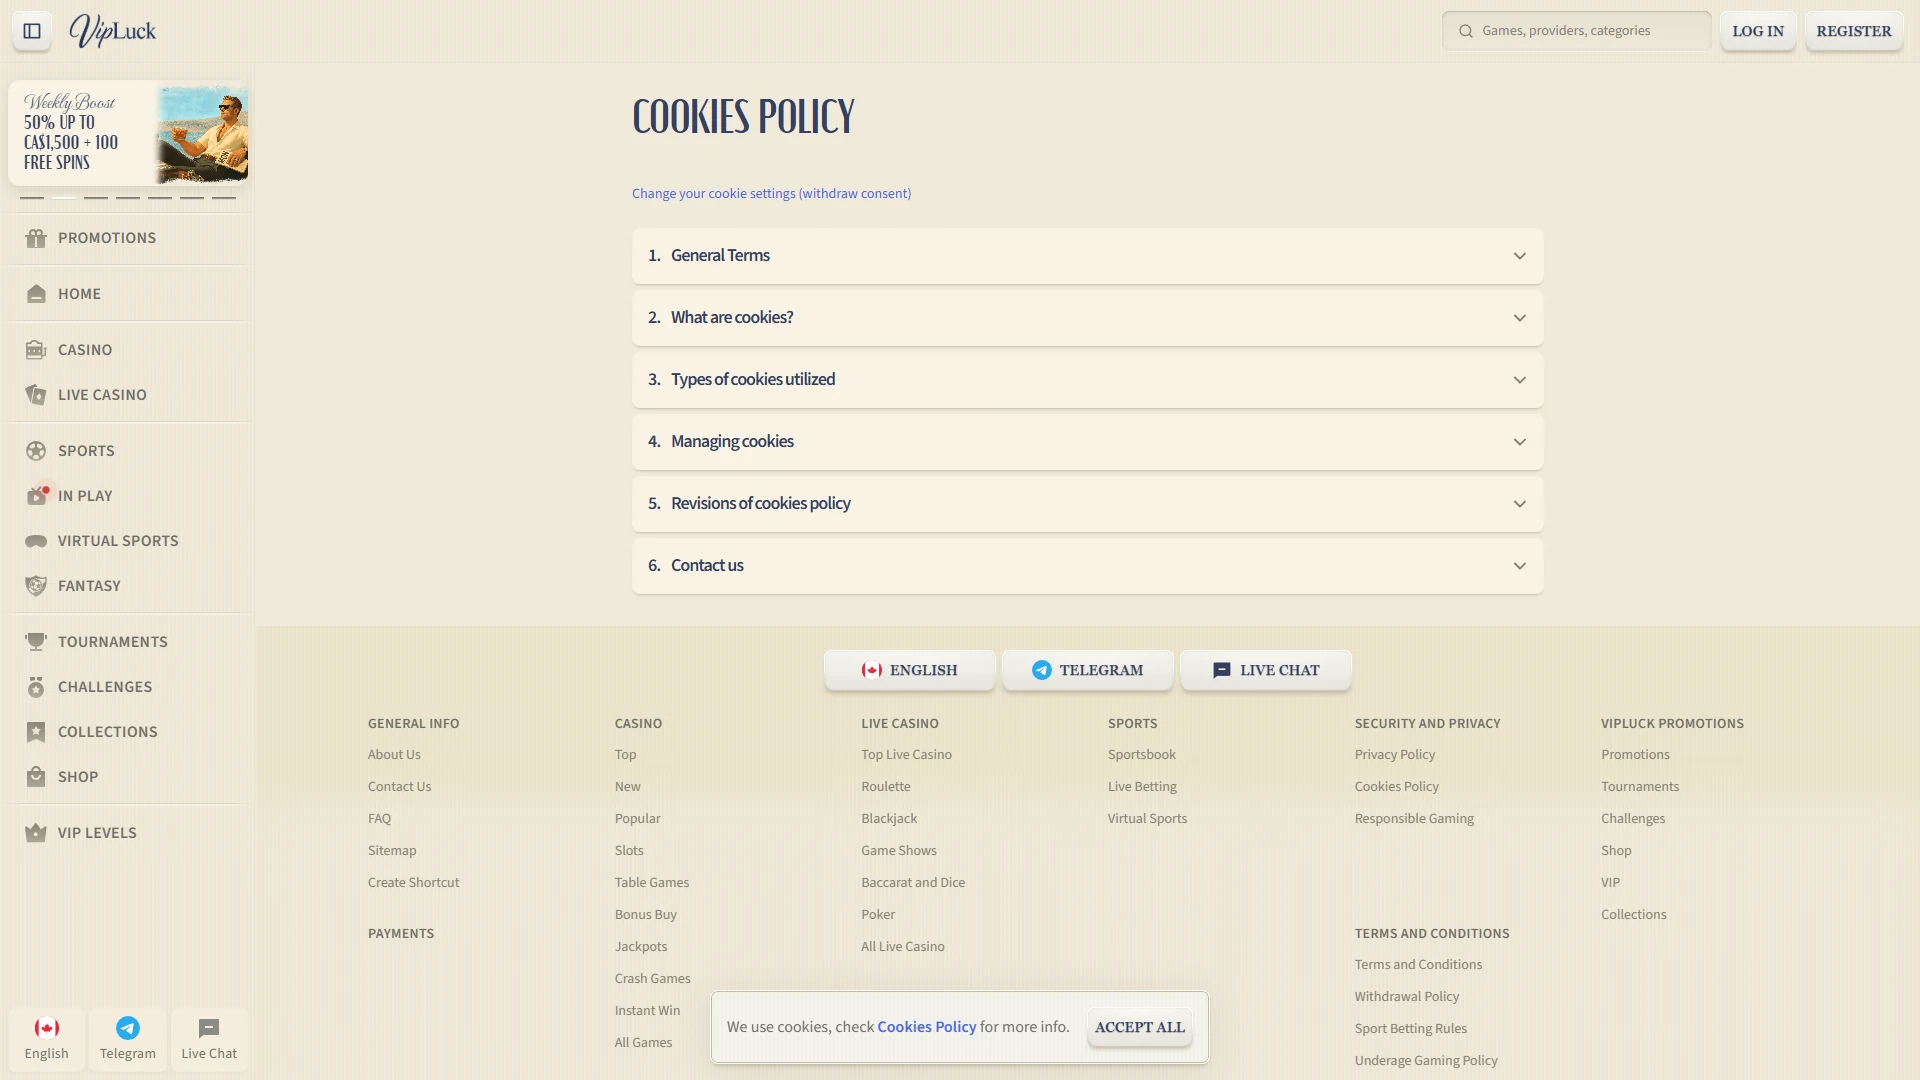This screenshot has width=1920, height=1080.
Task: Expand the Contact us section
Action: click(x=1087, y=566)
